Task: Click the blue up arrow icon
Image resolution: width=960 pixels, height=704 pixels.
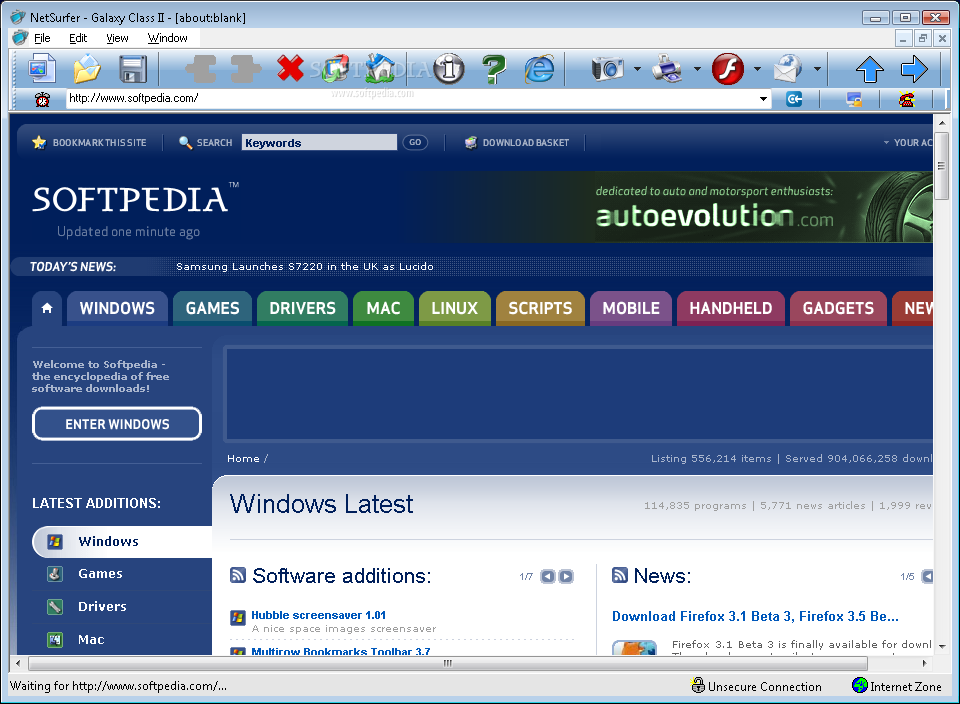Action: point(869,69)
